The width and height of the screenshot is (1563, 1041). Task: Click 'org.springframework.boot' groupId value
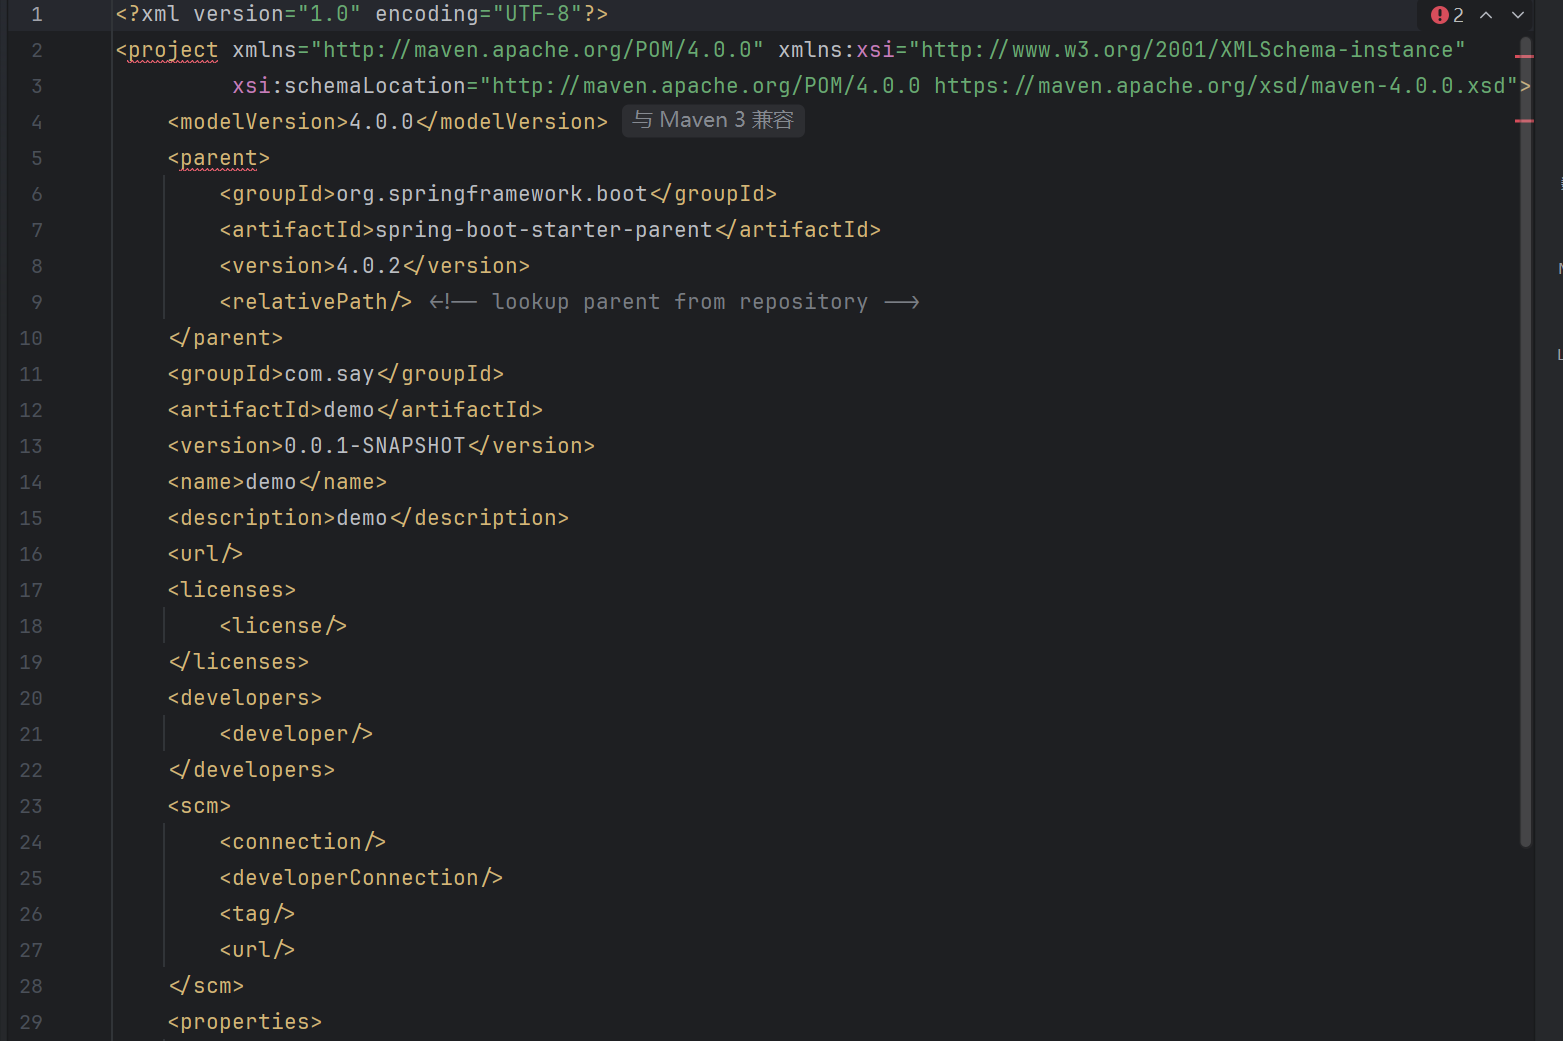492,194
